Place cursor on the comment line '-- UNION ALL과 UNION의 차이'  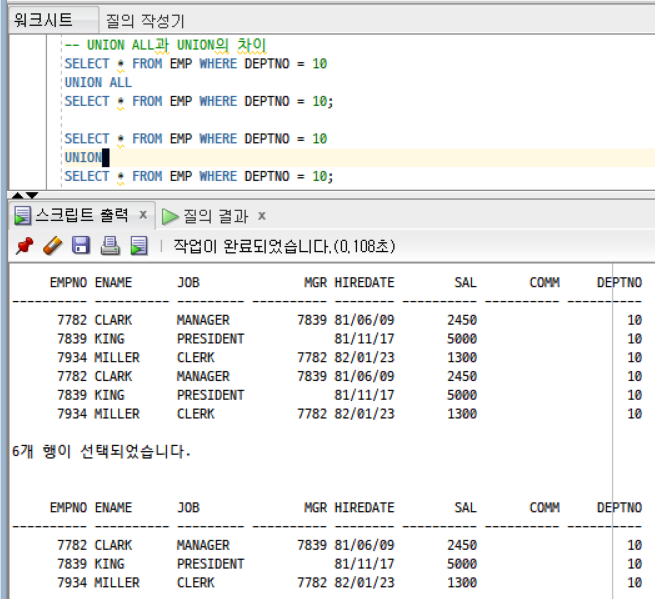click(165, 45)
